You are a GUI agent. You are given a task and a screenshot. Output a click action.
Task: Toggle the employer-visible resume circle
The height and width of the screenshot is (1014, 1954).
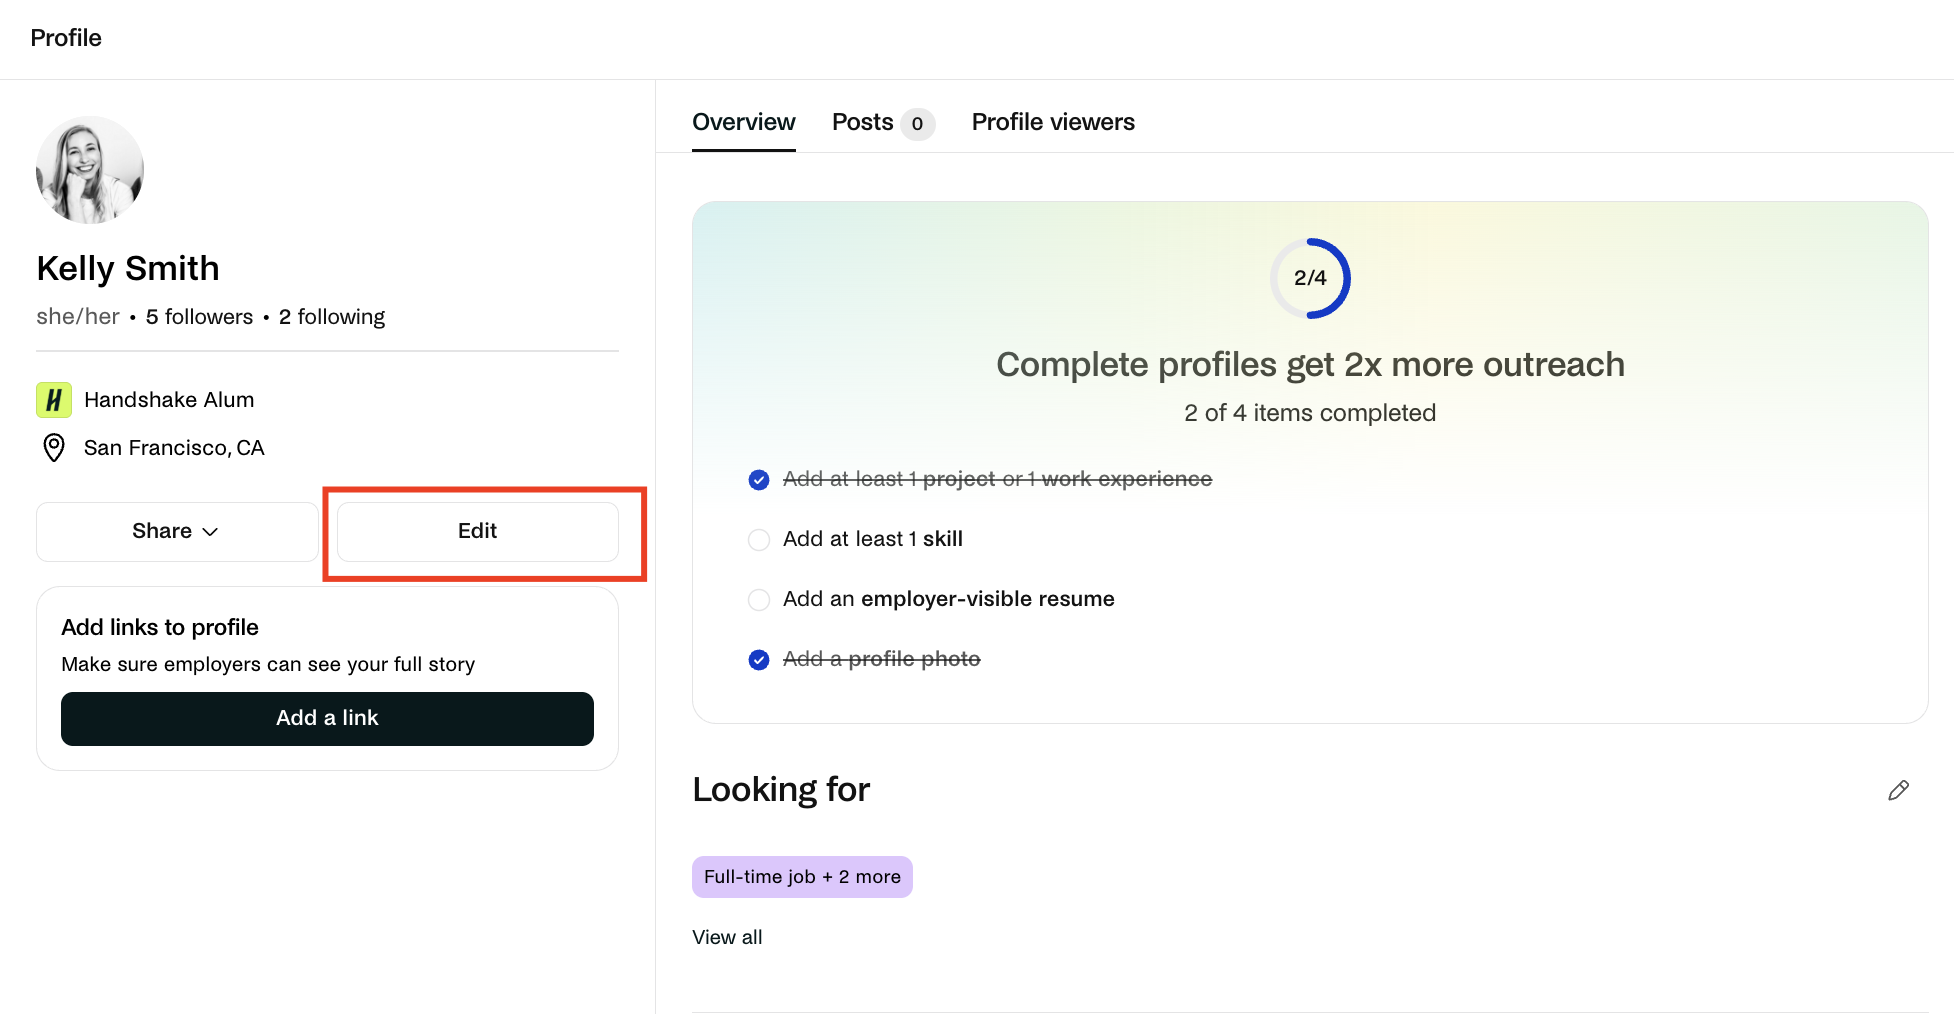759,600
